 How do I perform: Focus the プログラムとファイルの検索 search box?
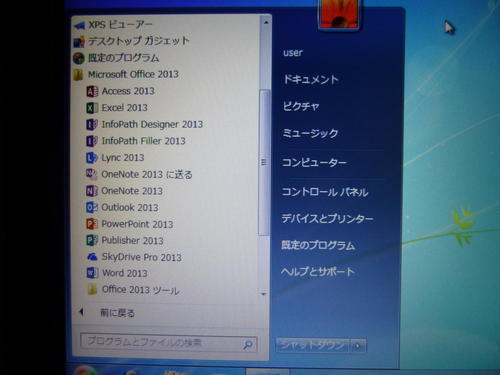pyautogui.click(x=168, y=343)
